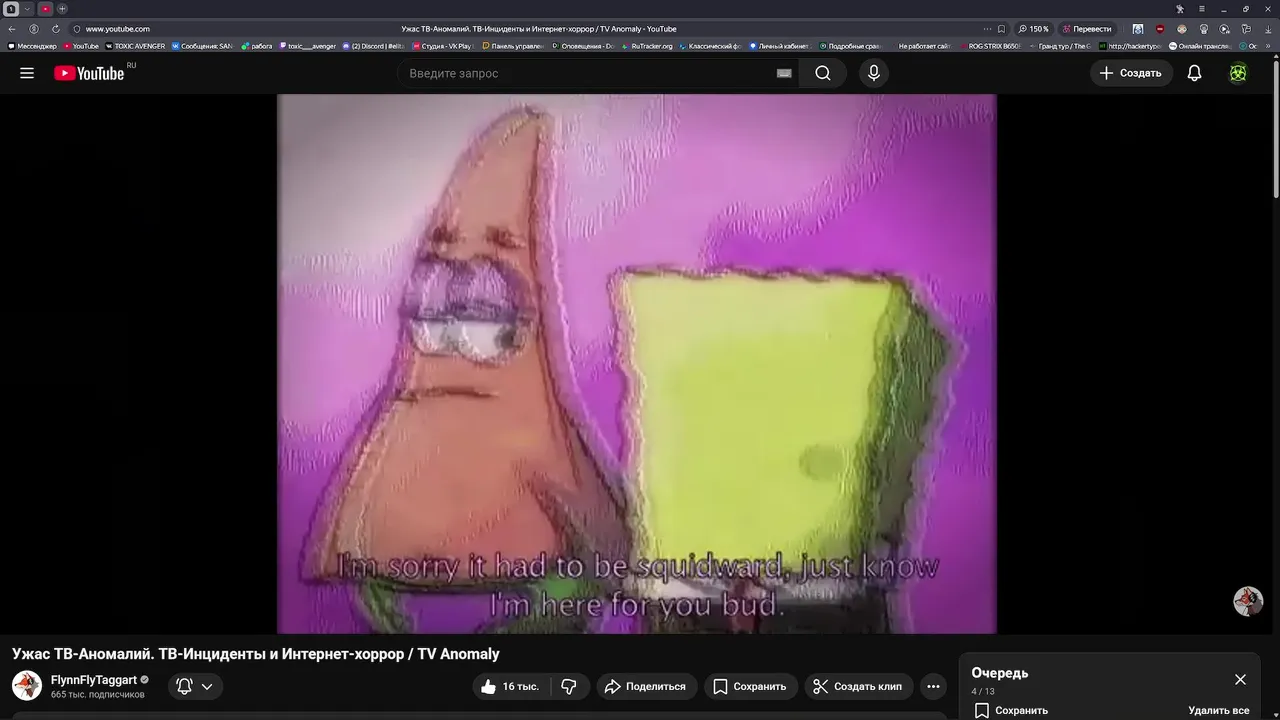Open the FlynnFlyTaggart channel avatar
Image resolution: width=1280 pixels, height=720 pixels.
click(x=27, y=686)
